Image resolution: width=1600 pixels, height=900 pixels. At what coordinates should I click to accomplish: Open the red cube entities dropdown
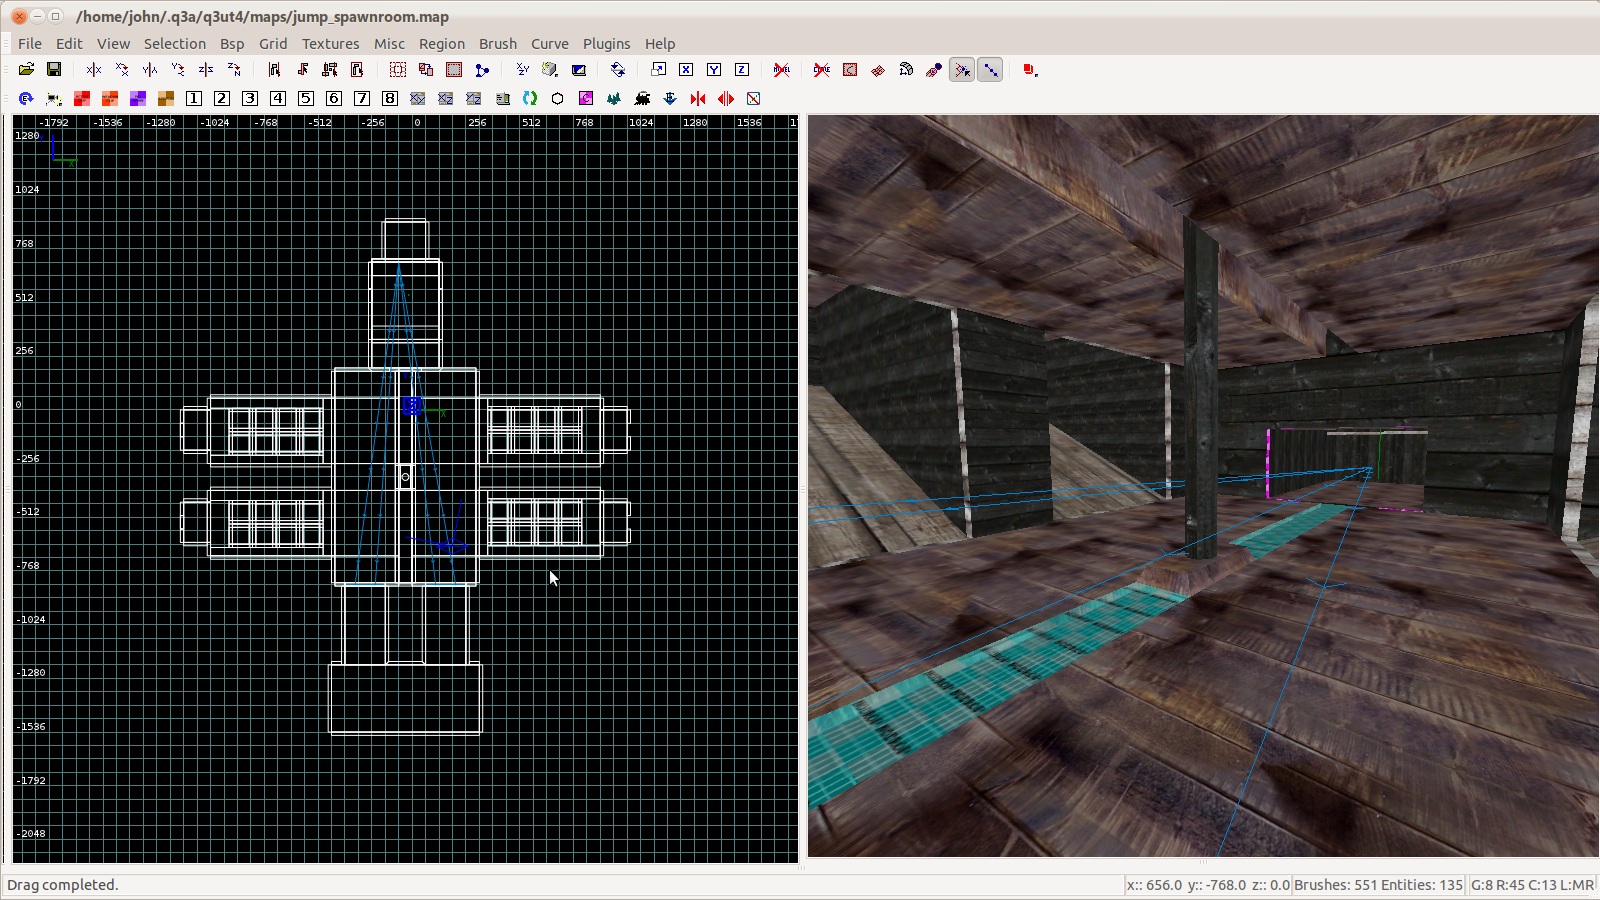(x=1030, y=70)
